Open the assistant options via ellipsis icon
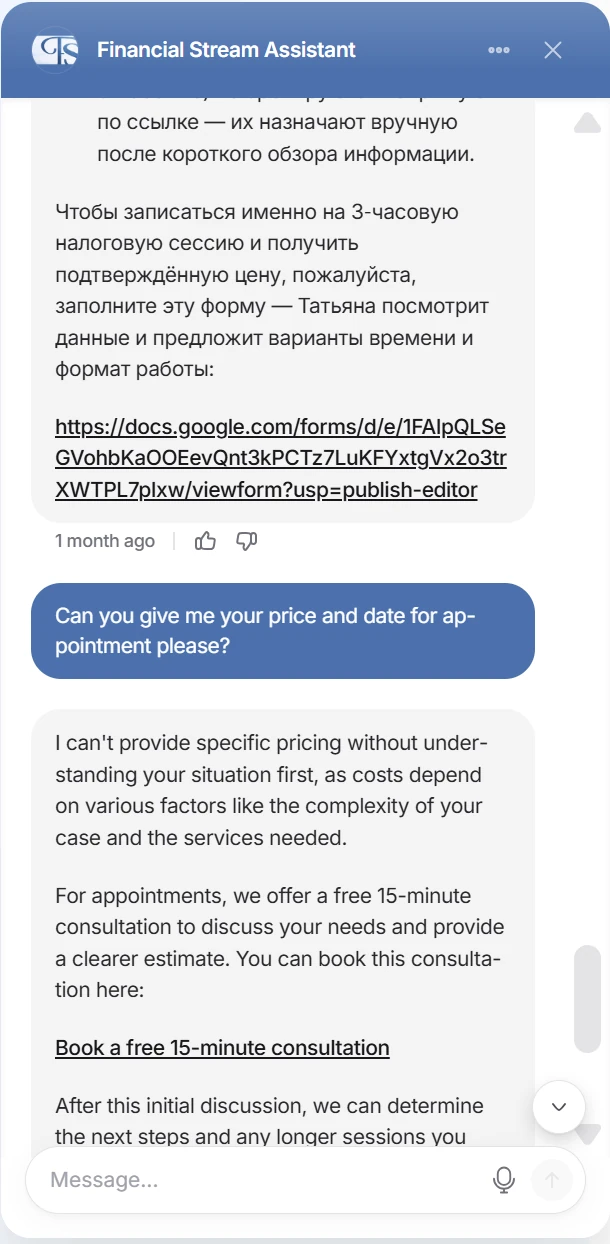The width and height of the screenshot is (610, 1244). click(499, 49)
